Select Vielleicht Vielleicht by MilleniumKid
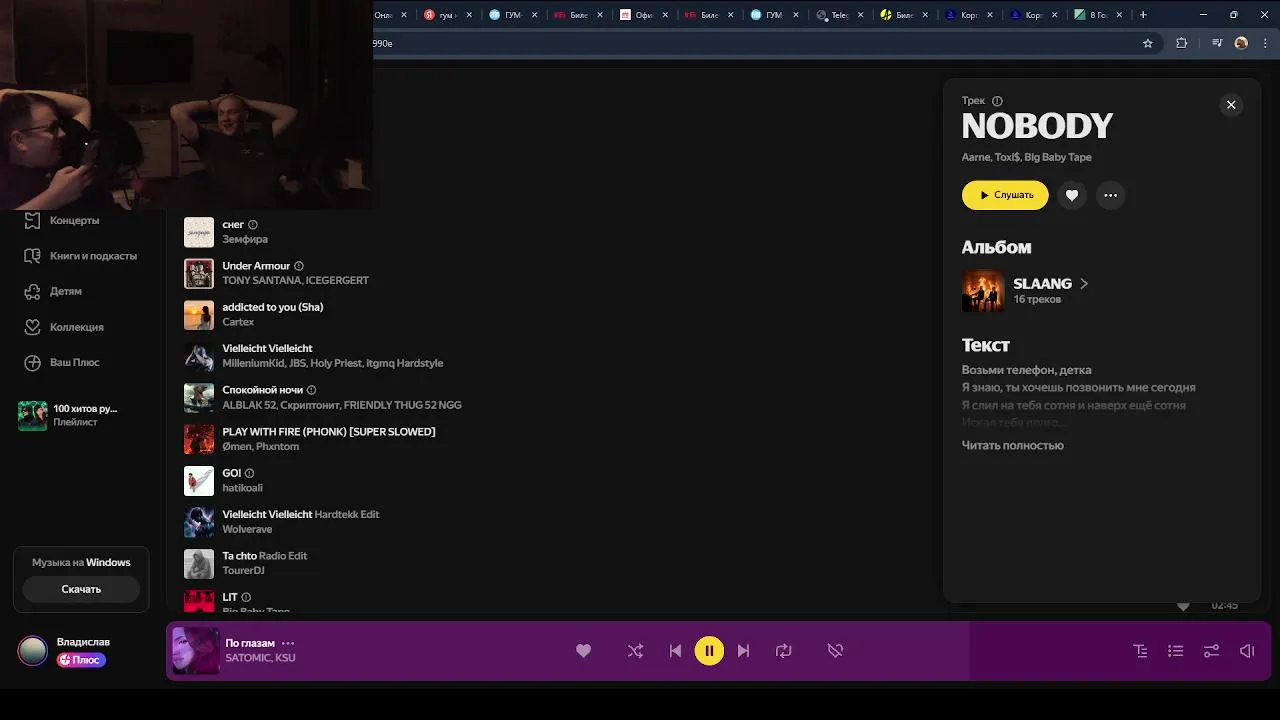This screenshot has height=720, width=1280. coord(267,348)
